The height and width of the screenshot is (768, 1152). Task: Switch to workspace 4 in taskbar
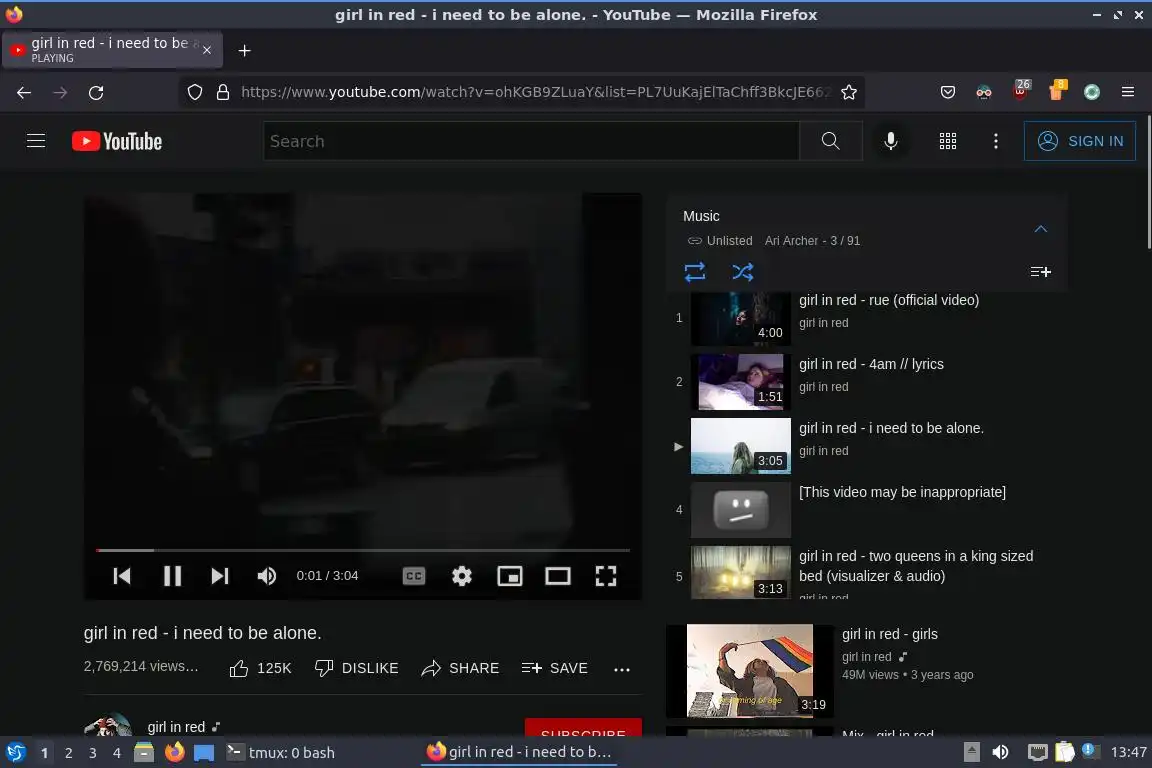(x=116, y=753)
